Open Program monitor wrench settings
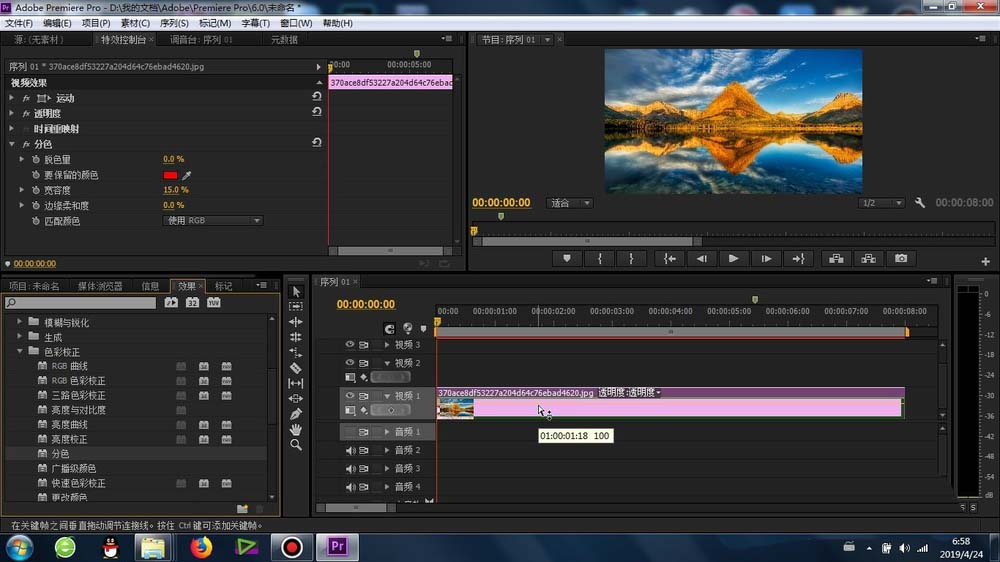Image resolution: width=1000 pixels, height=562 pixels. (x=920, y=203)
